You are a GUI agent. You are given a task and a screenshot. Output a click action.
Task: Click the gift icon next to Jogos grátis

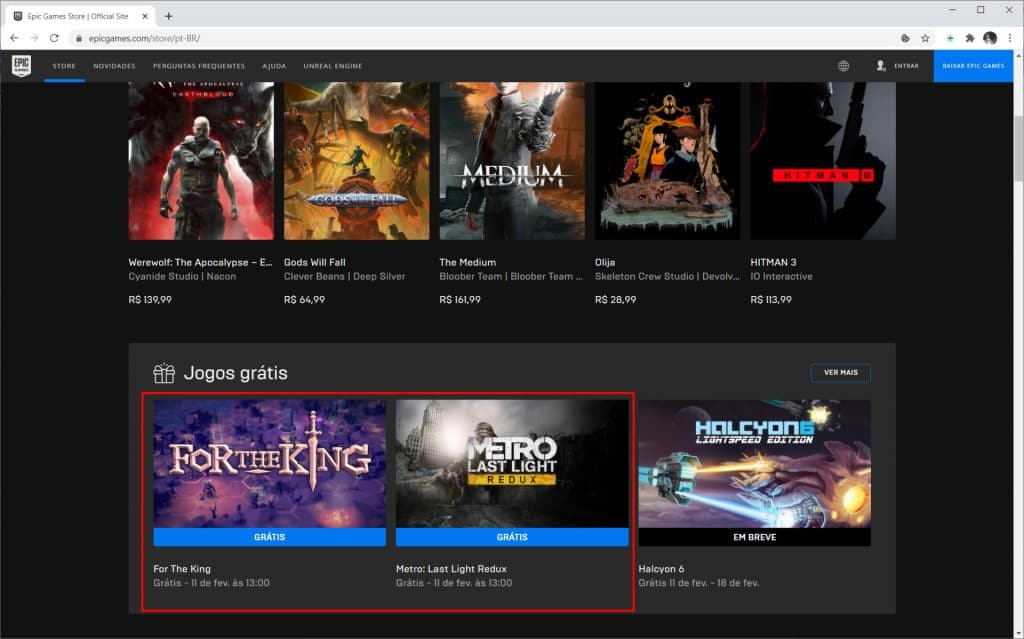164,373
